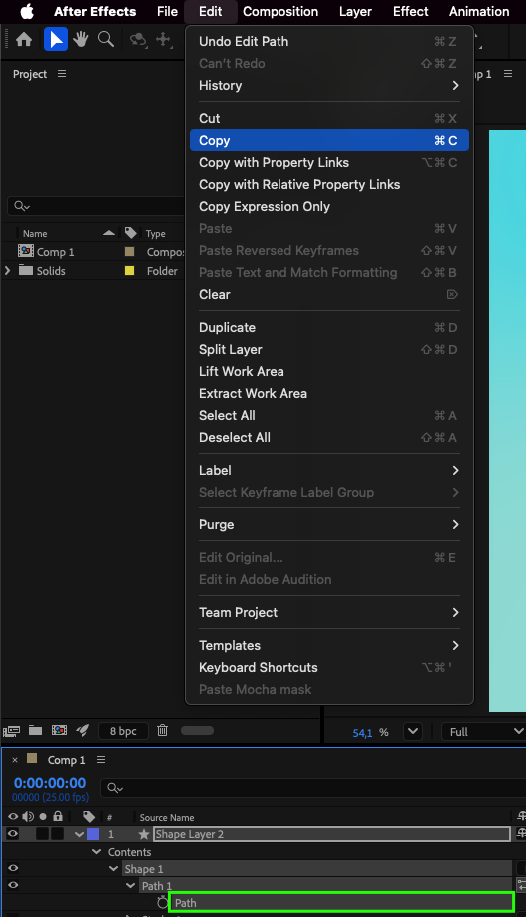Click the lock column header icon
Viewport: 526px width, 917px height.
point(57,816)
